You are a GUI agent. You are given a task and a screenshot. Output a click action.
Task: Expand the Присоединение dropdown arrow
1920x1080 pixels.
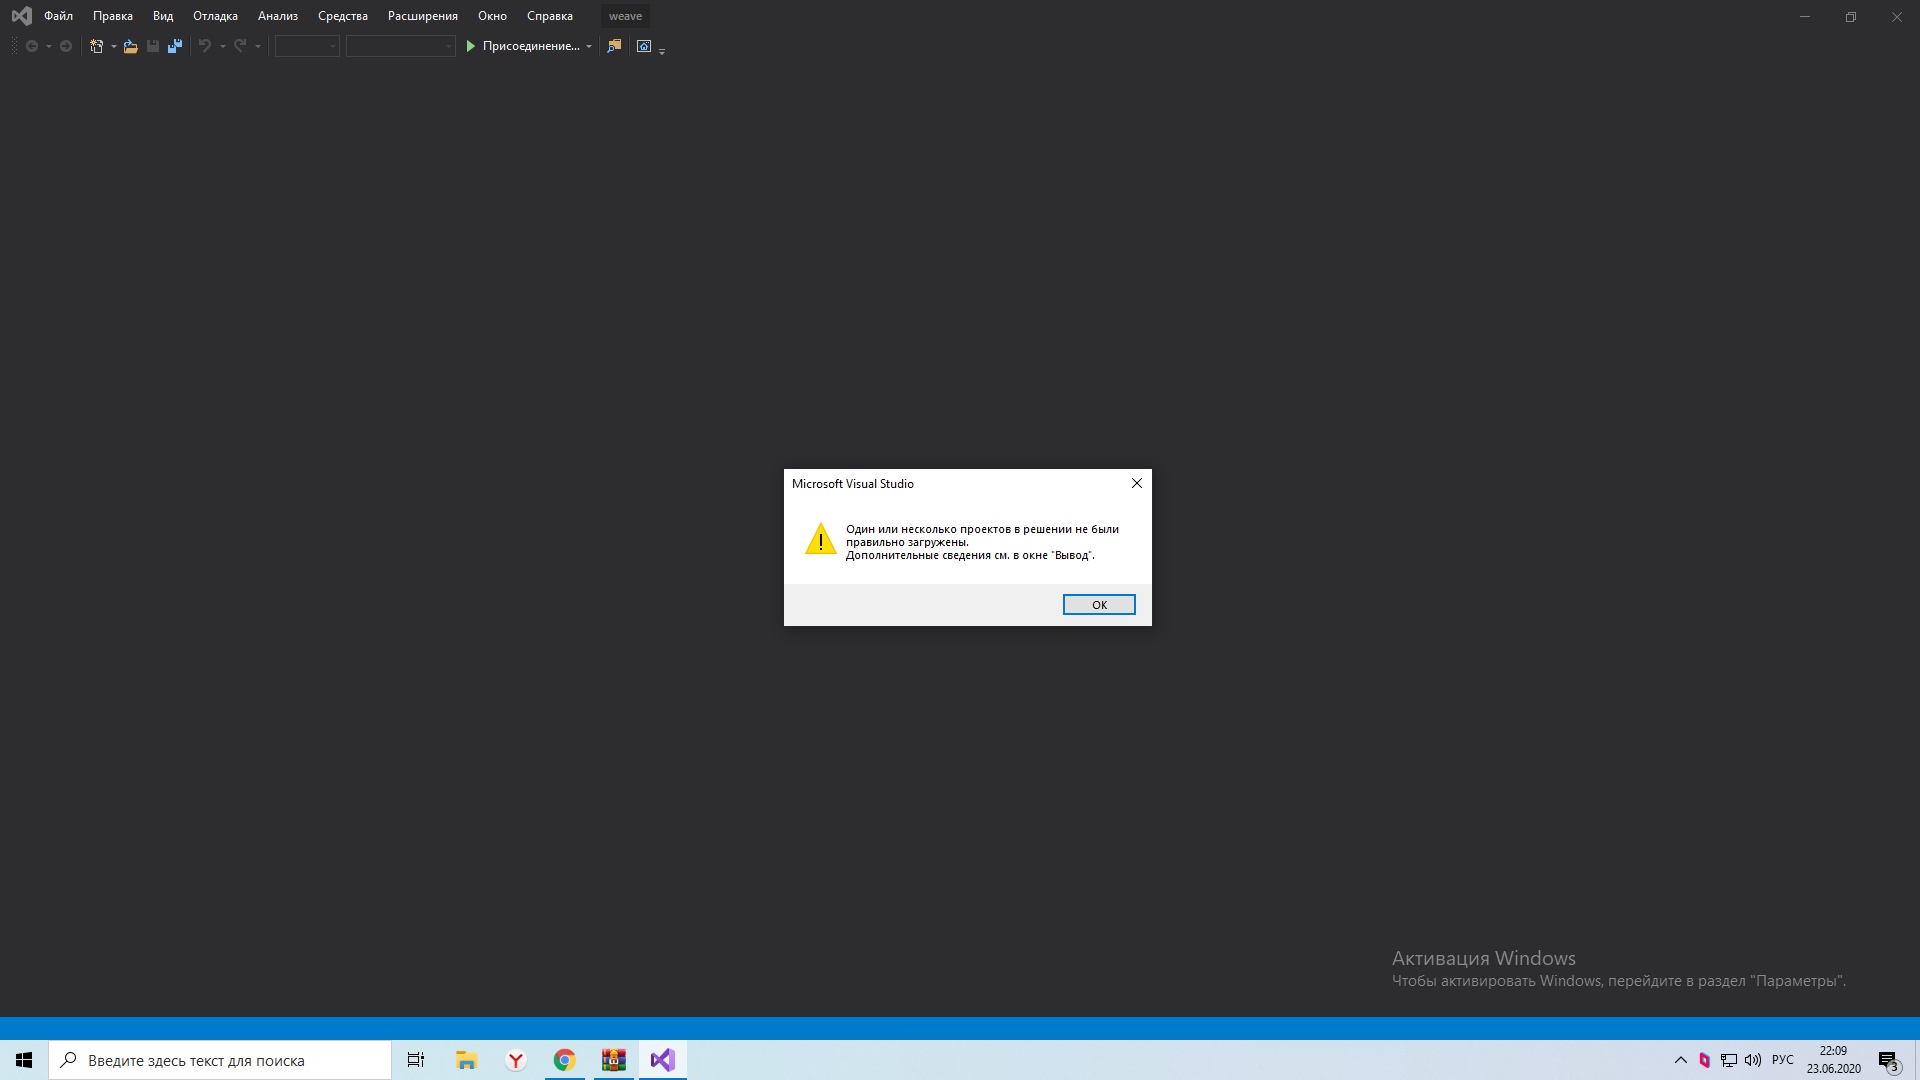click(589, 47)
